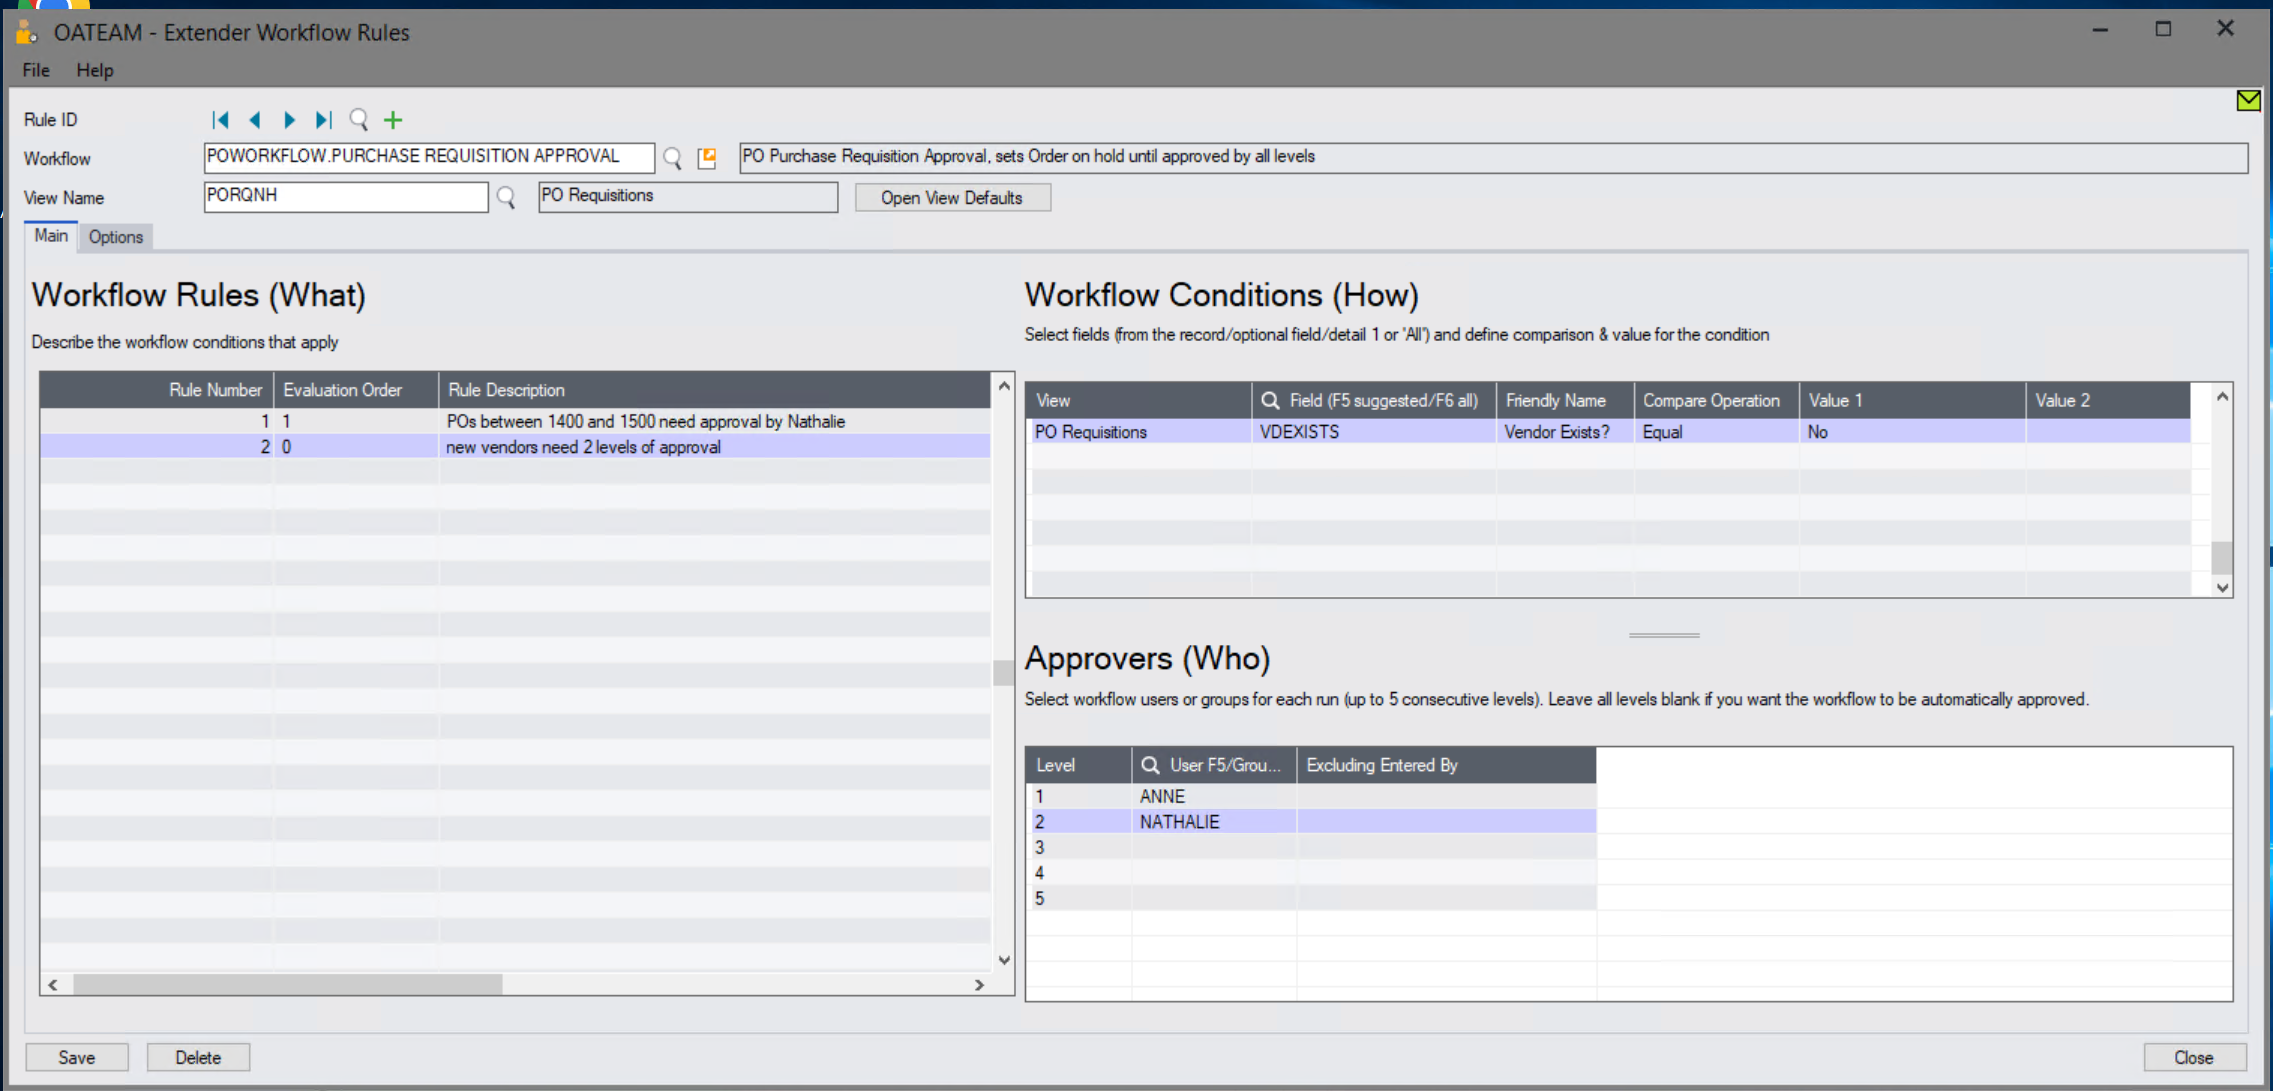Go to previous Rule ID record

[255, 120]
